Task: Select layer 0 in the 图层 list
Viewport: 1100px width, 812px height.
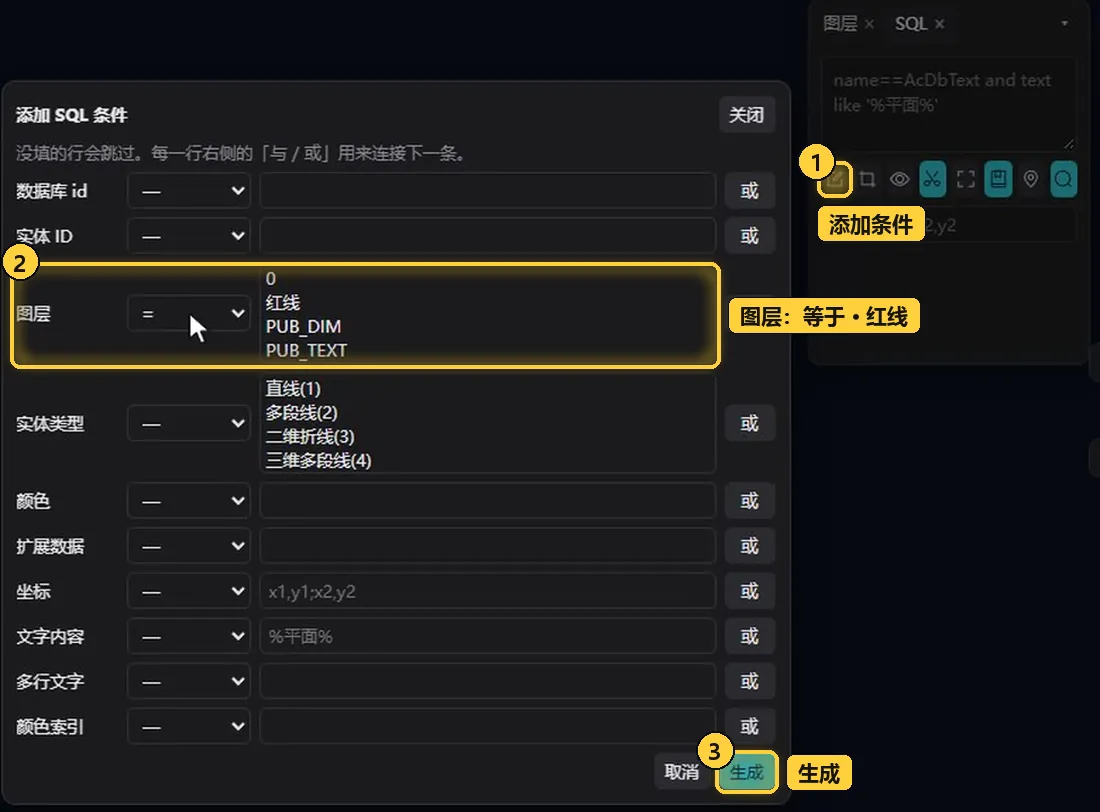Action: click(x=271, y=279)
